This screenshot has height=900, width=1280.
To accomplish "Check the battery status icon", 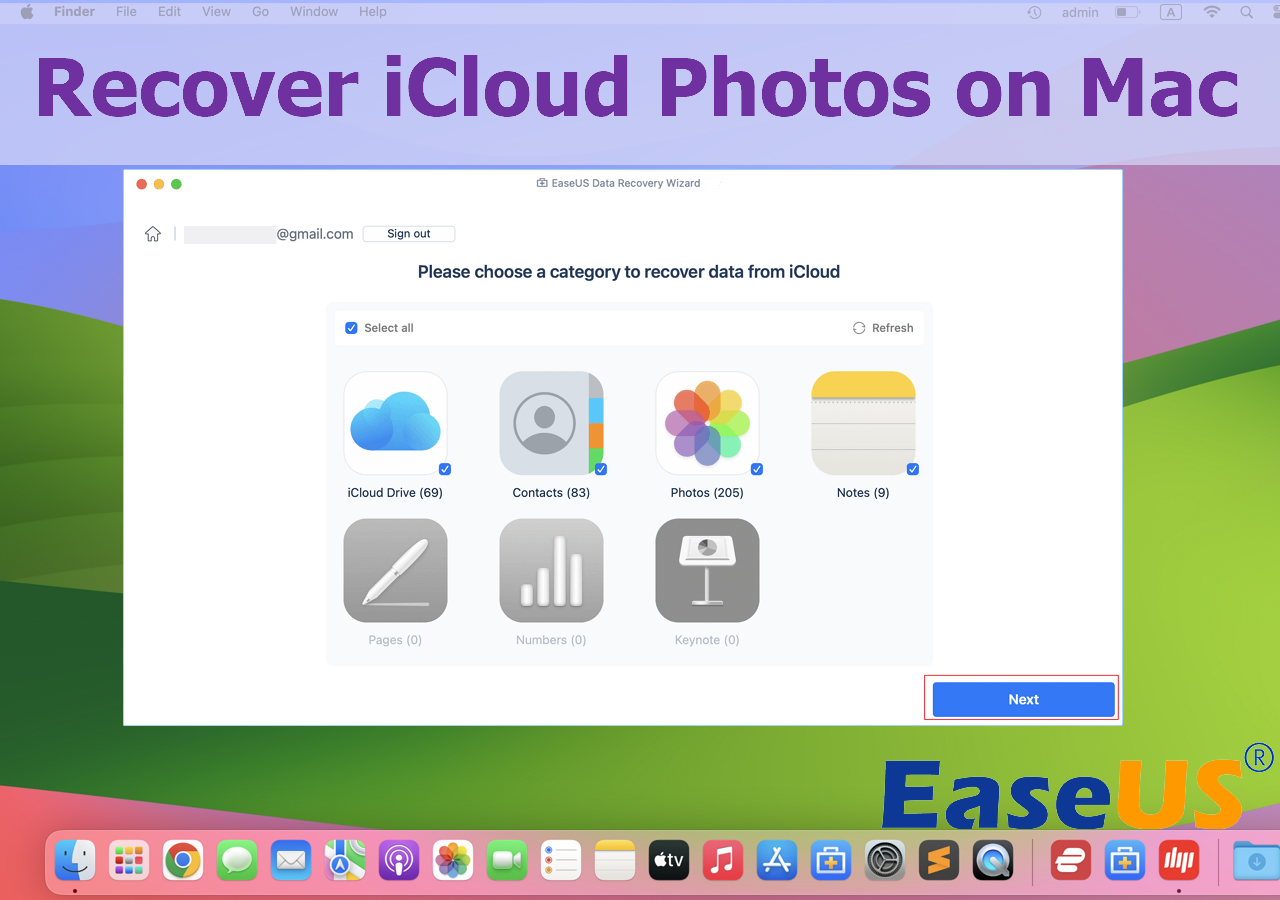I will [x=1128, y=12].
